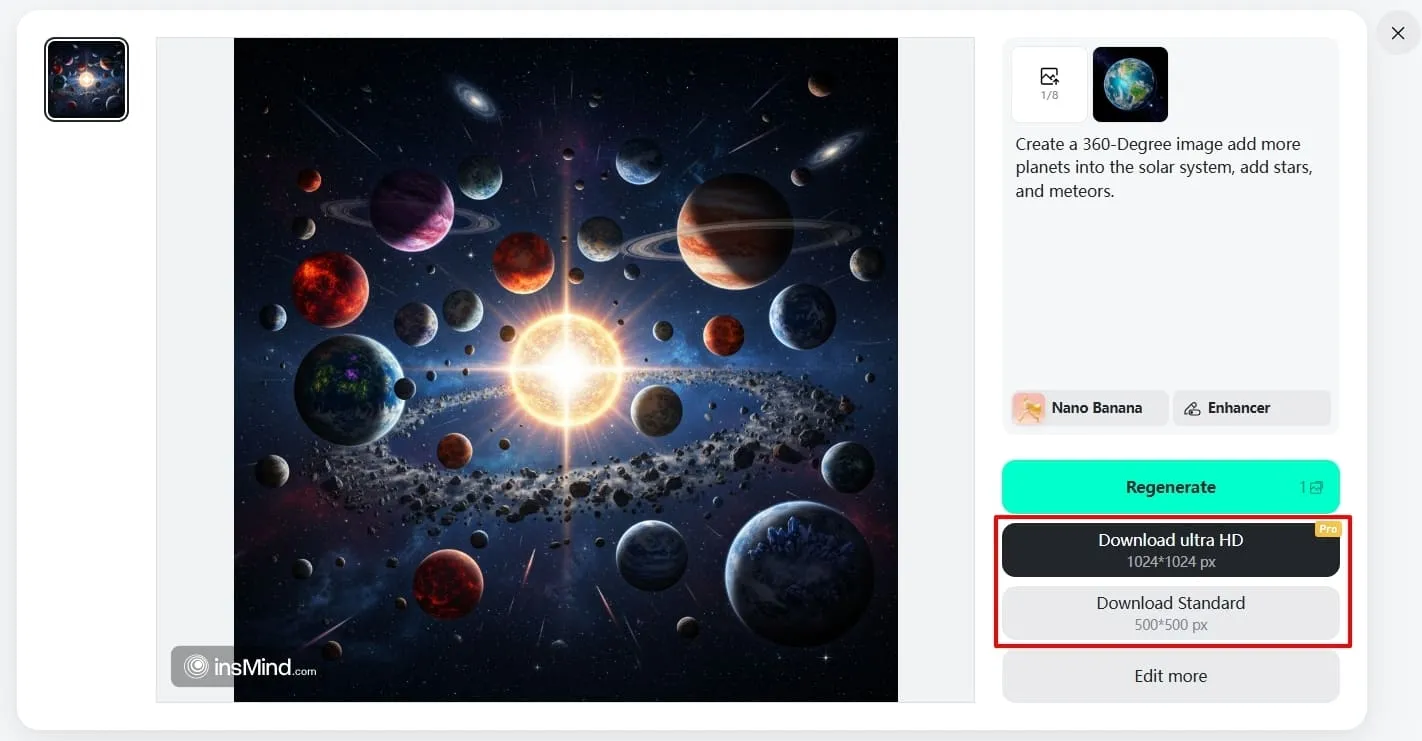This screenshot has width=1422, height=741.
Task: Regenerate the image
Action: (x=1170, y=487)
